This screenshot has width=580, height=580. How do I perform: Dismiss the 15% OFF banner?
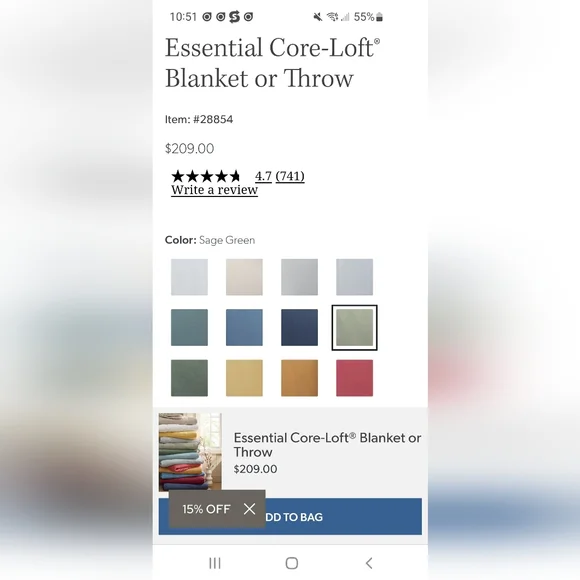pos(249,509)
